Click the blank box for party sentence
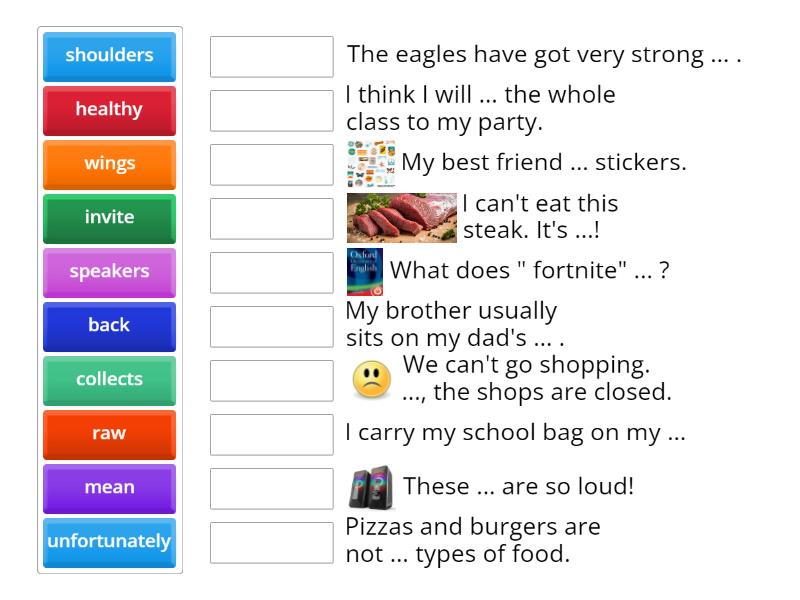The width and height of the screenshot is (800, 600). coord(272,111)
